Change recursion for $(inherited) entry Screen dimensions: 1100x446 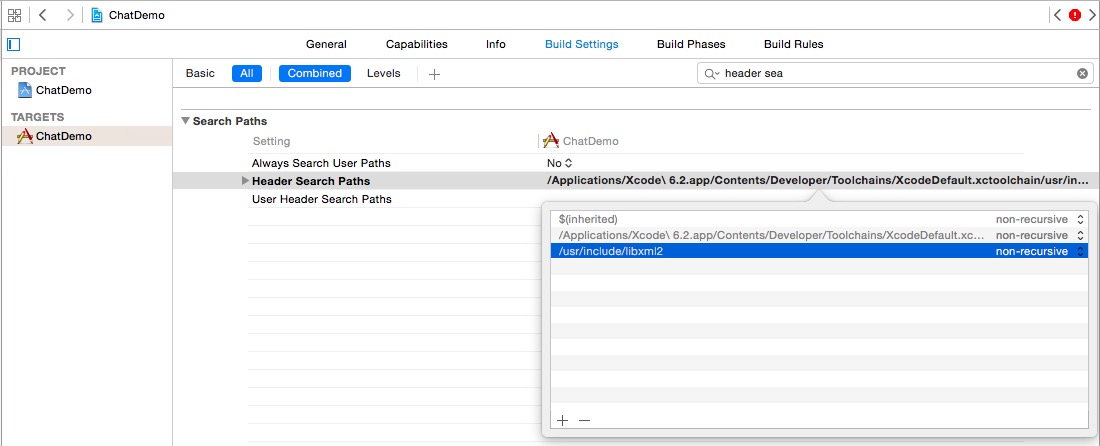[1040, 219]
